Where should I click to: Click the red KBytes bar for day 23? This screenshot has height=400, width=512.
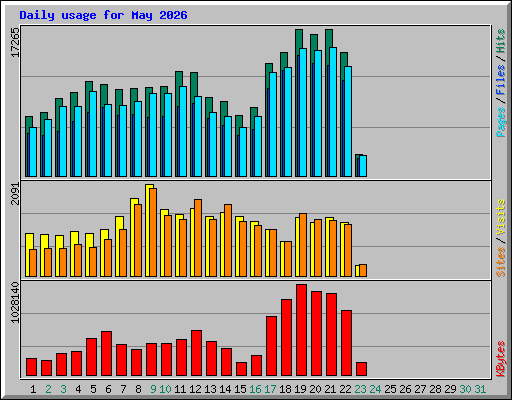pos(361,369)
